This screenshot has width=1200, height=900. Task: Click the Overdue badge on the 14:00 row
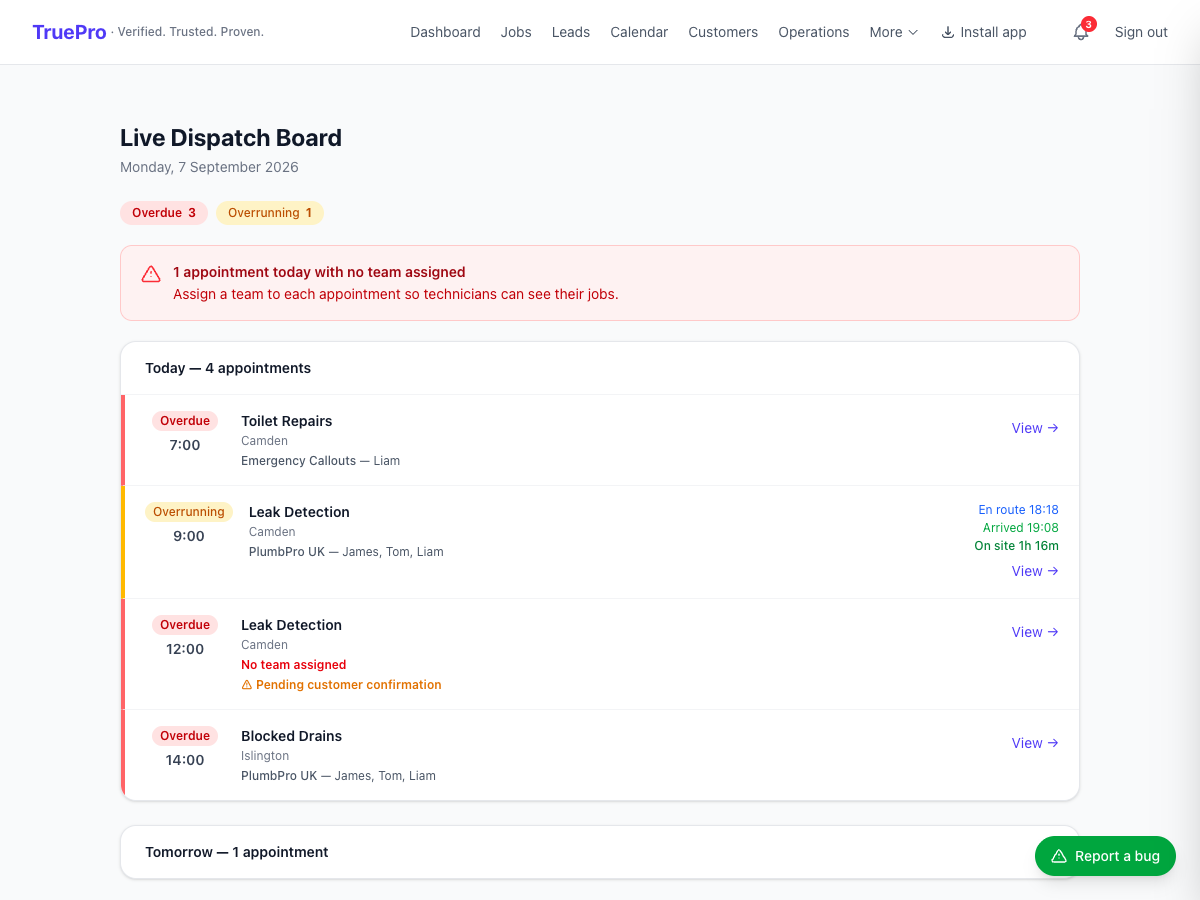point(185,736)
